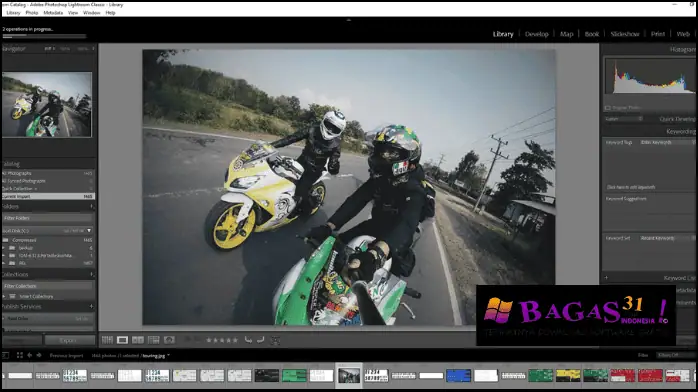Open People view icon in toolbar
Viewport: 698px width, 392px height.
[x=169, y=340]
